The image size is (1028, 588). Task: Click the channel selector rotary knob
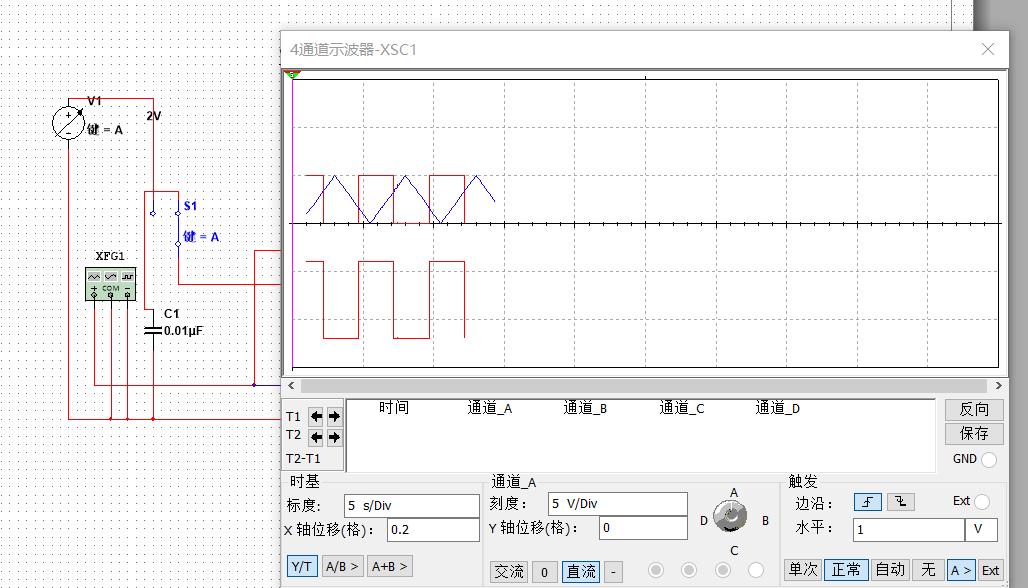tap(730, 517)
